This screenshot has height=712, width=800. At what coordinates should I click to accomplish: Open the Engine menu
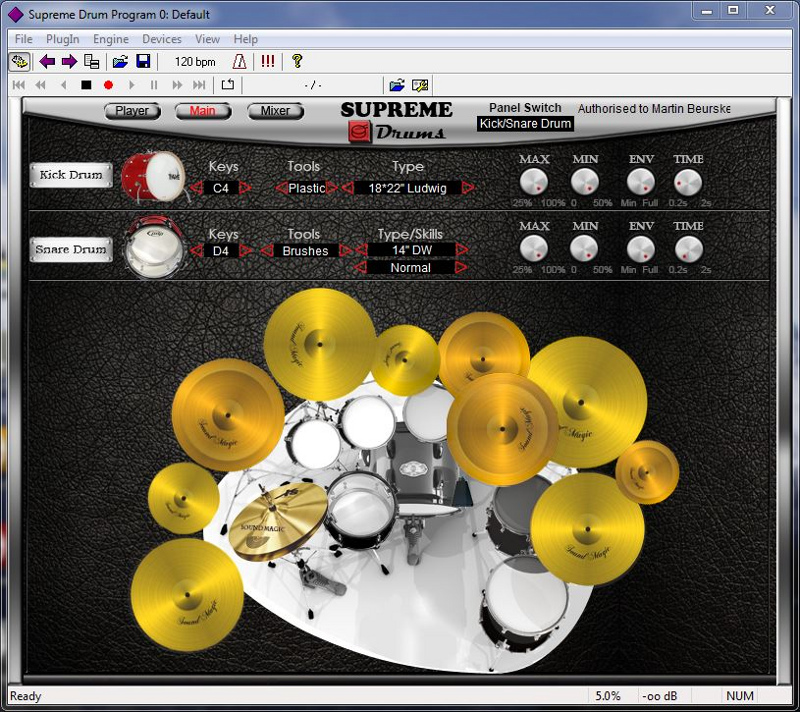[111, 39]
